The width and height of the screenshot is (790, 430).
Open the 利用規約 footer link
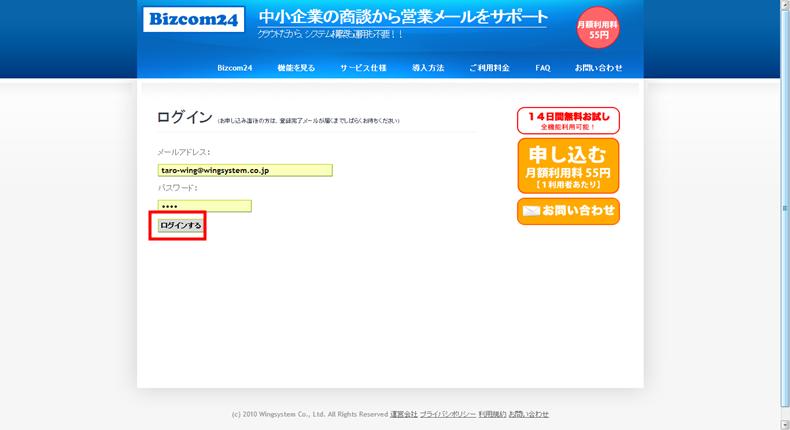click(x=491, y=414)
